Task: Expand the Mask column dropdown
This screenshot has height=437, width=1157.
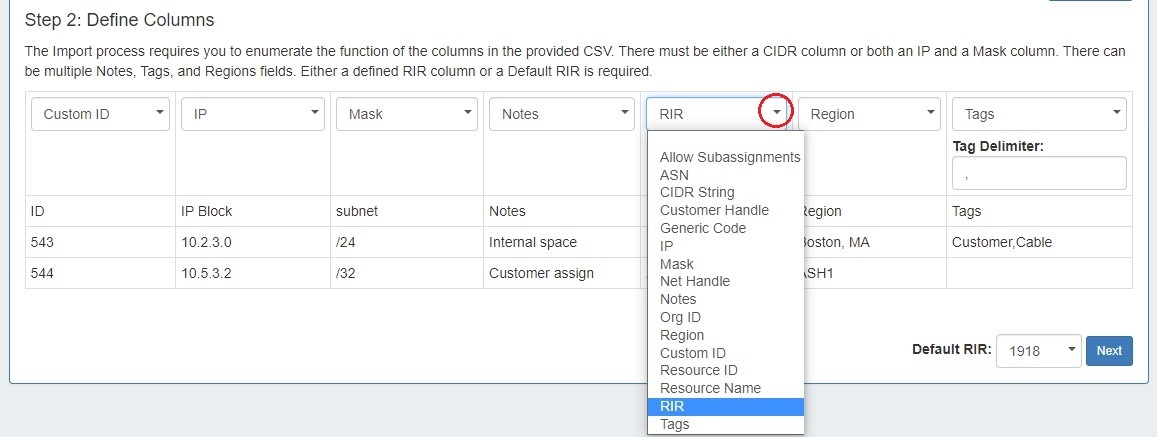Action: (406, 114)
